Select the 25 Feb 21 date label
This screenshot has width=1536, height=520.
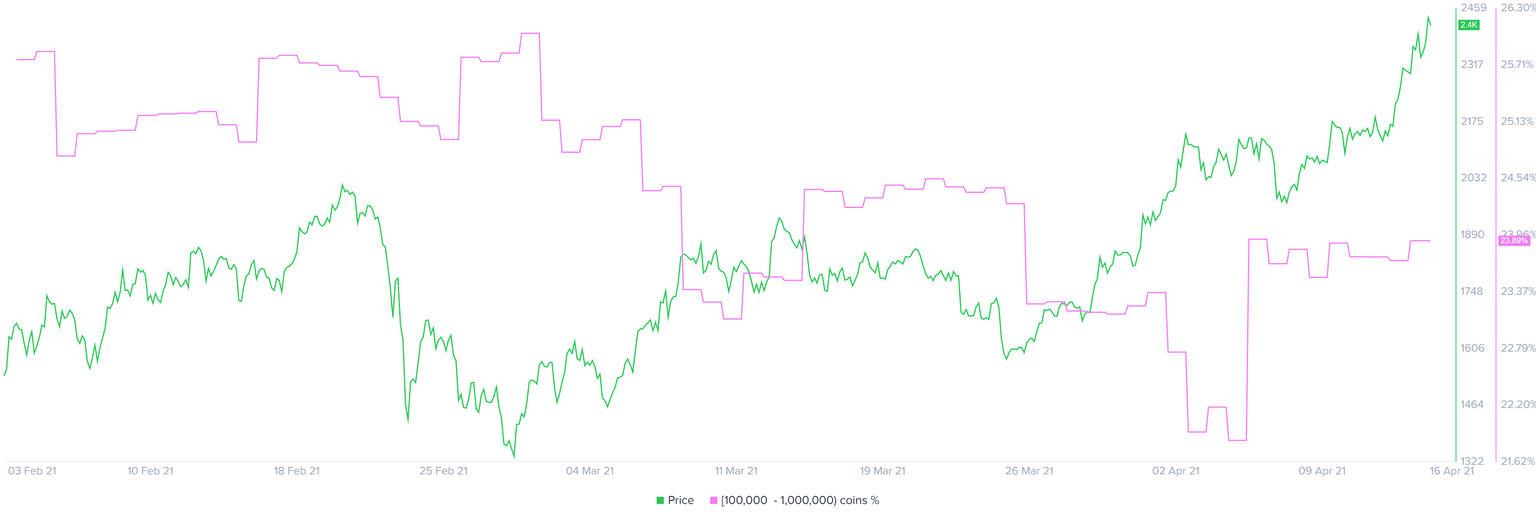443,470
